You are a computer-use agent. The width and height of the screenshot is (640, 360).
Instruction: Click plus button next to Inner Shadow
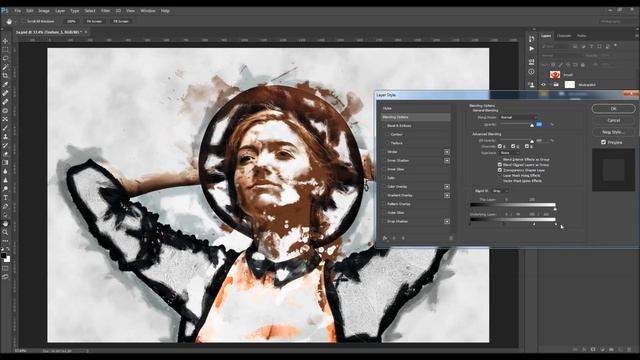447,160
